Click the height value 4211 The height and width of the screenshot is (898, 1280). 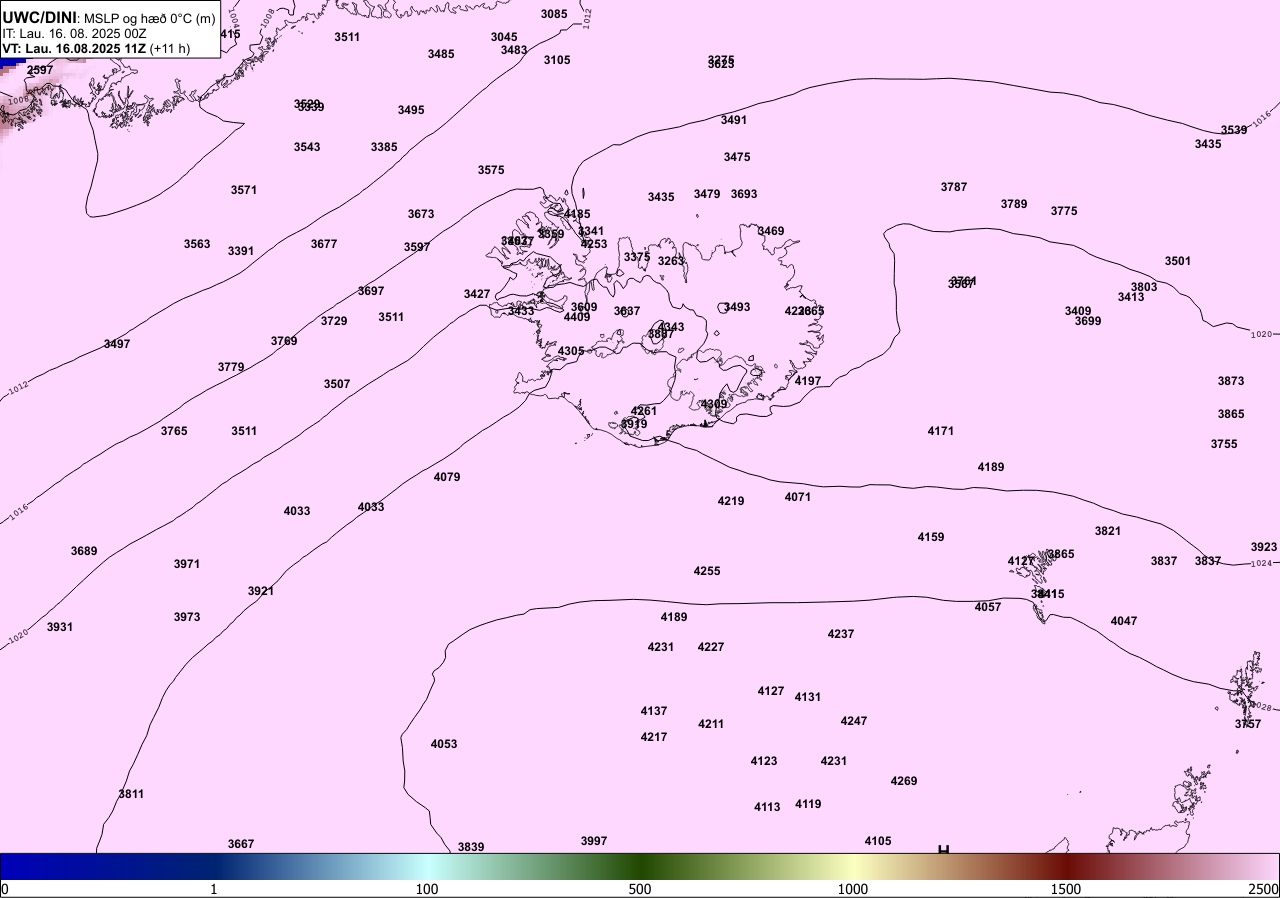point(711,724)
